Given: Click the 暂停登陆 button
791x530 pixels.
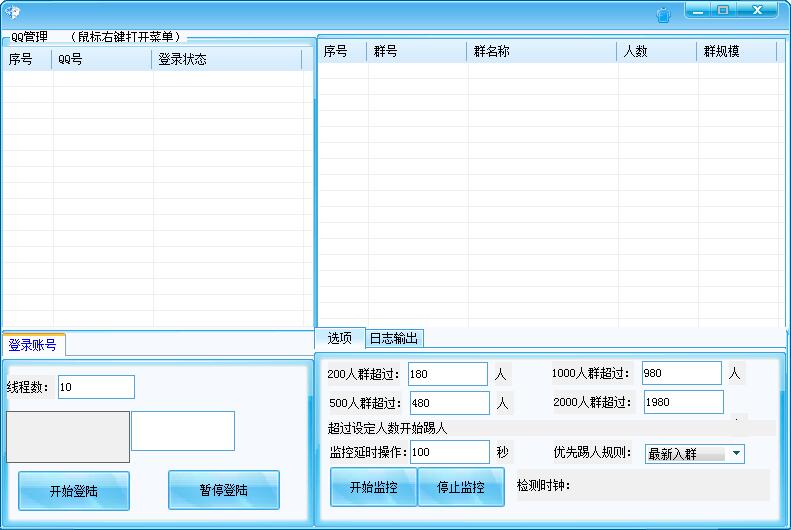Looking at the screenshot, I should coord(223,490).
